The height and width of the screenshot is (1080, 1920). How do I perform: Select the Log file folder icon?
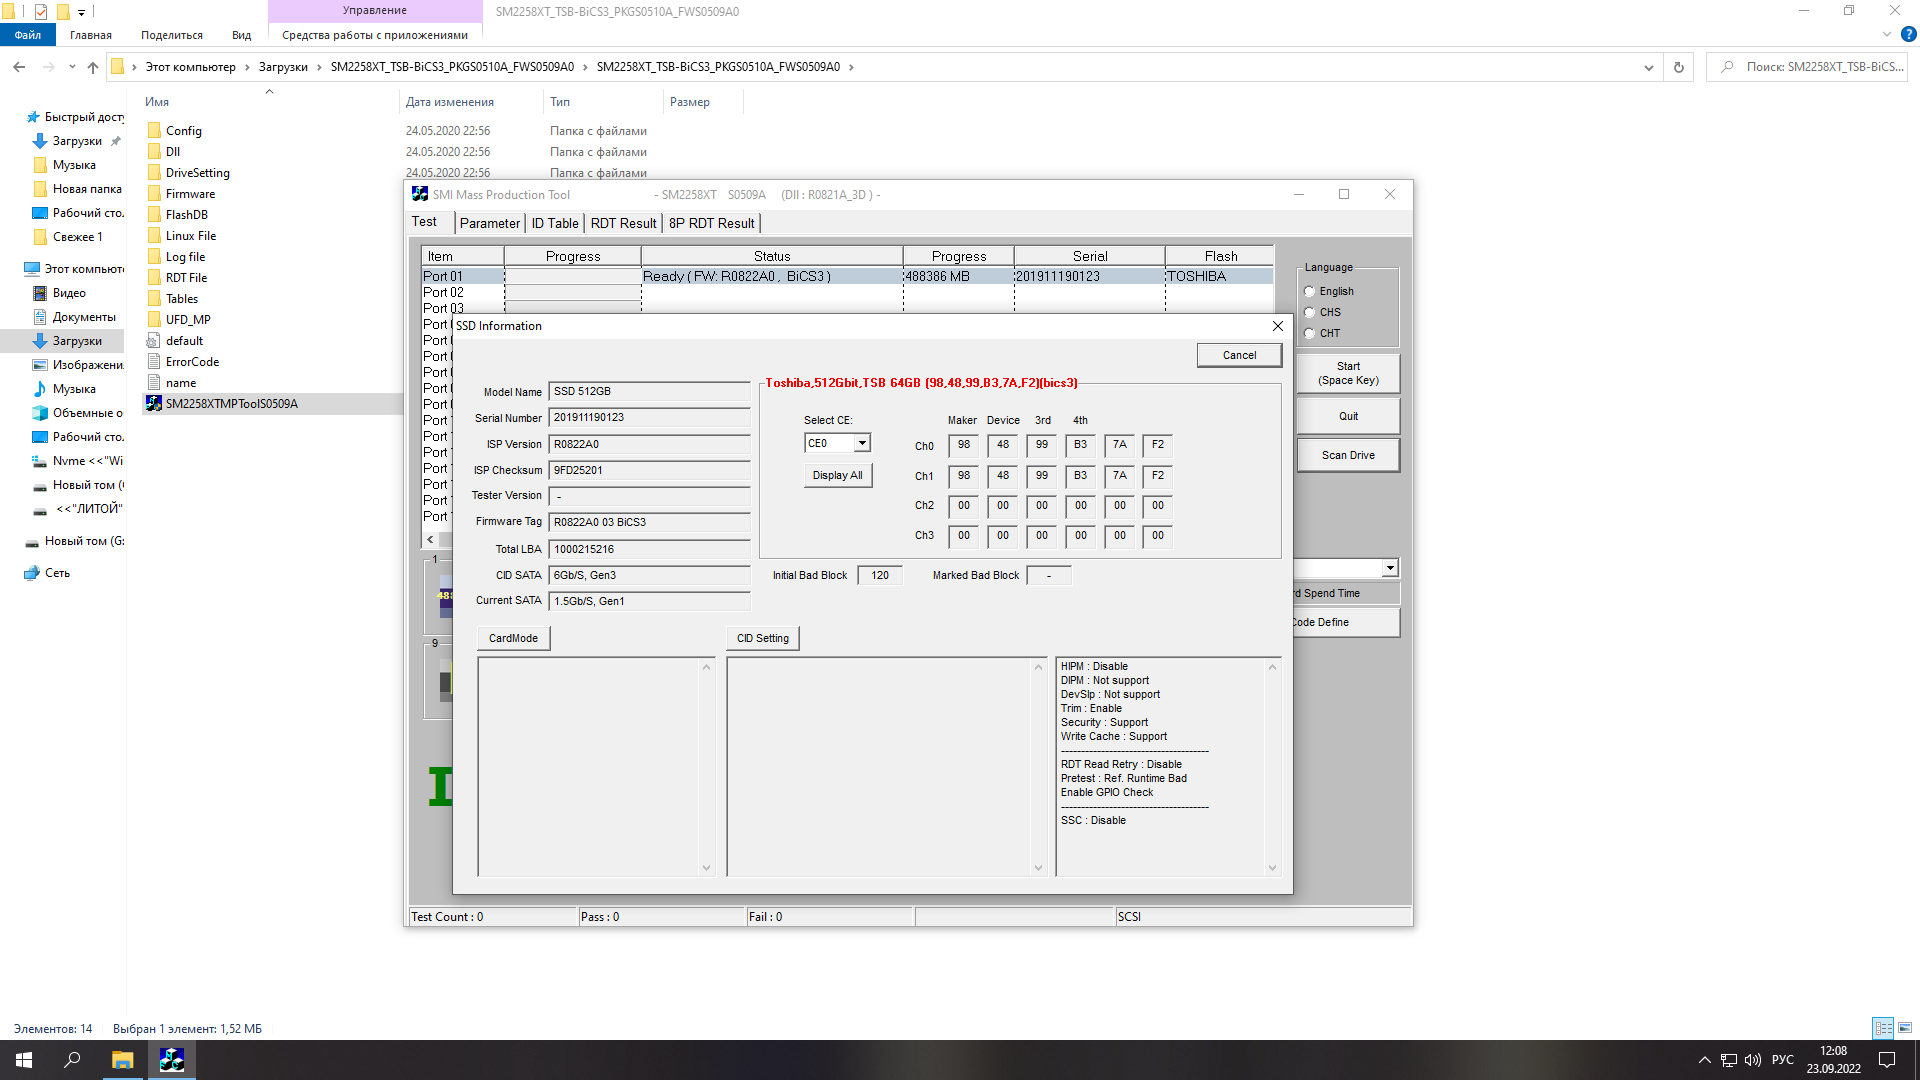pyautogui.click(x=154, y=257)
